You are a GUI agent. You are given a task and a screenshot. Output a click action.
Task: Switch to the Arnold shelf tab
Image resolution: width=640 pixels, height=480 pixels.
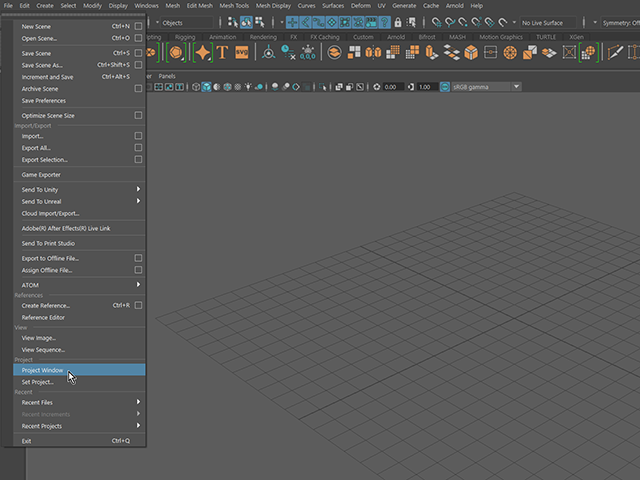(x=396, y=37)
